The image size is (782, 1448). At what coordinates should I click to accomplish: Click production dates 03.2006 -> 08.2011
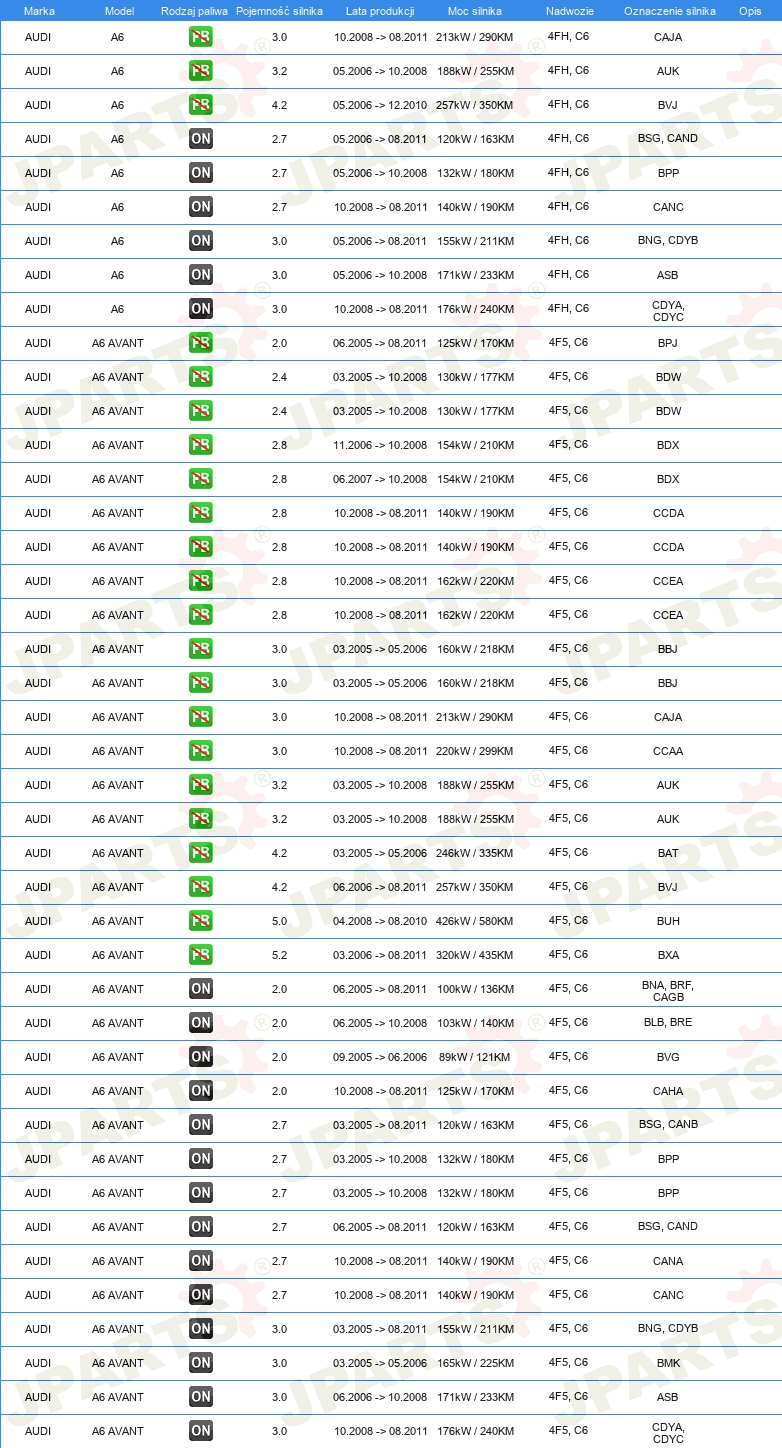point(380,956)
